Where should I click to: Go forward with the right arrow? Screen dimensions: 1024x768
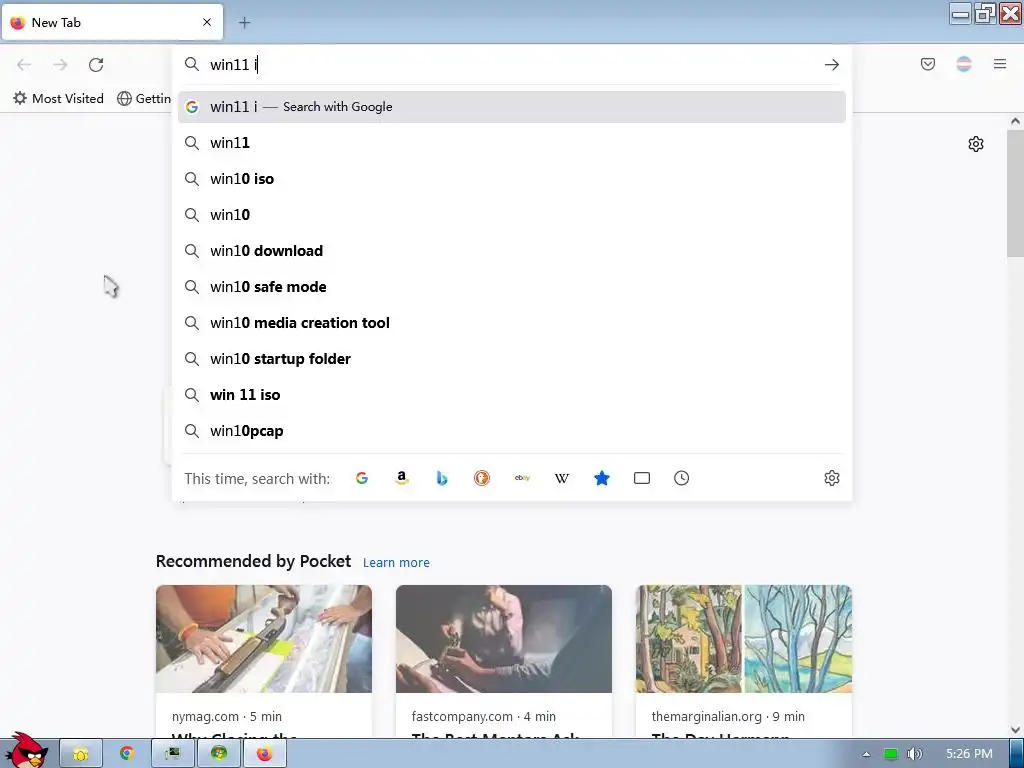click(60, 65)
